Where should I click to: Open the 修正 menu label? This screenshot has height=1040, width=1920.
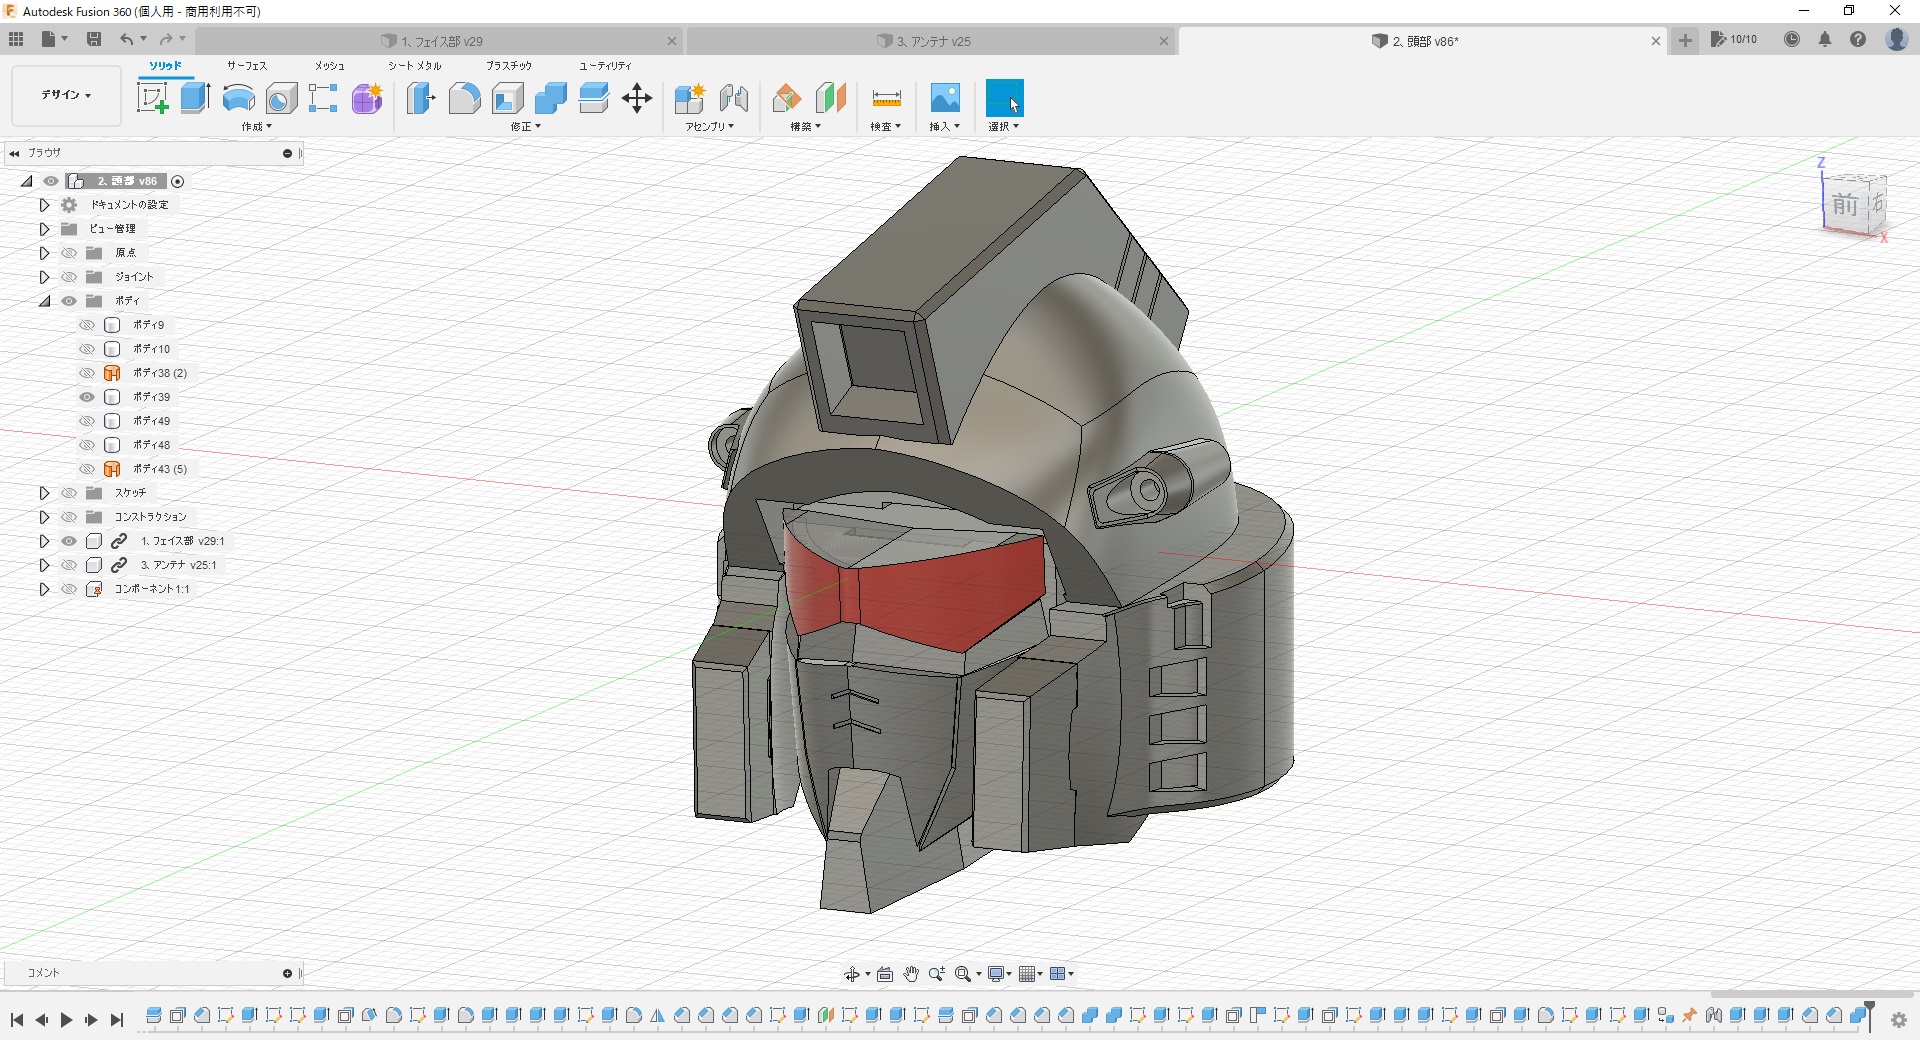click(x=525, y=127)
